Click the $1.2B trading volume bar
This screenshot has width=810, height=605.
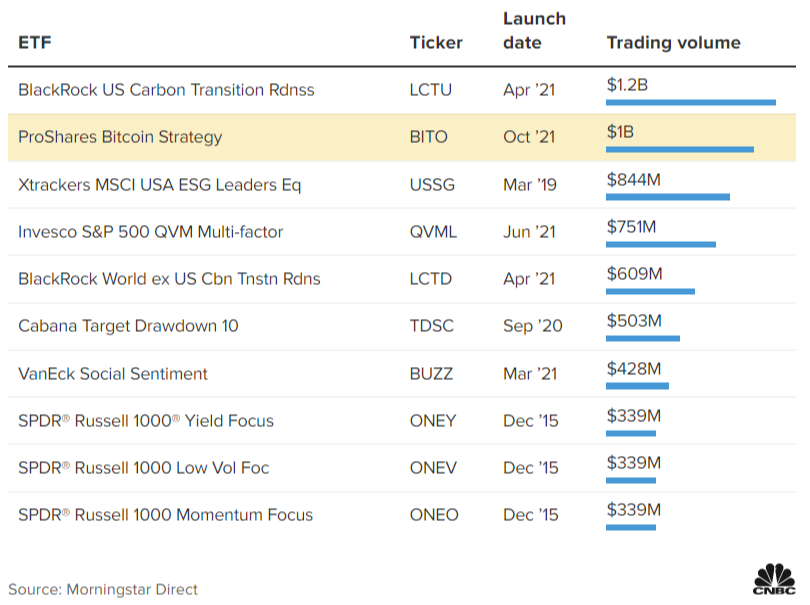tap(691, 102)
